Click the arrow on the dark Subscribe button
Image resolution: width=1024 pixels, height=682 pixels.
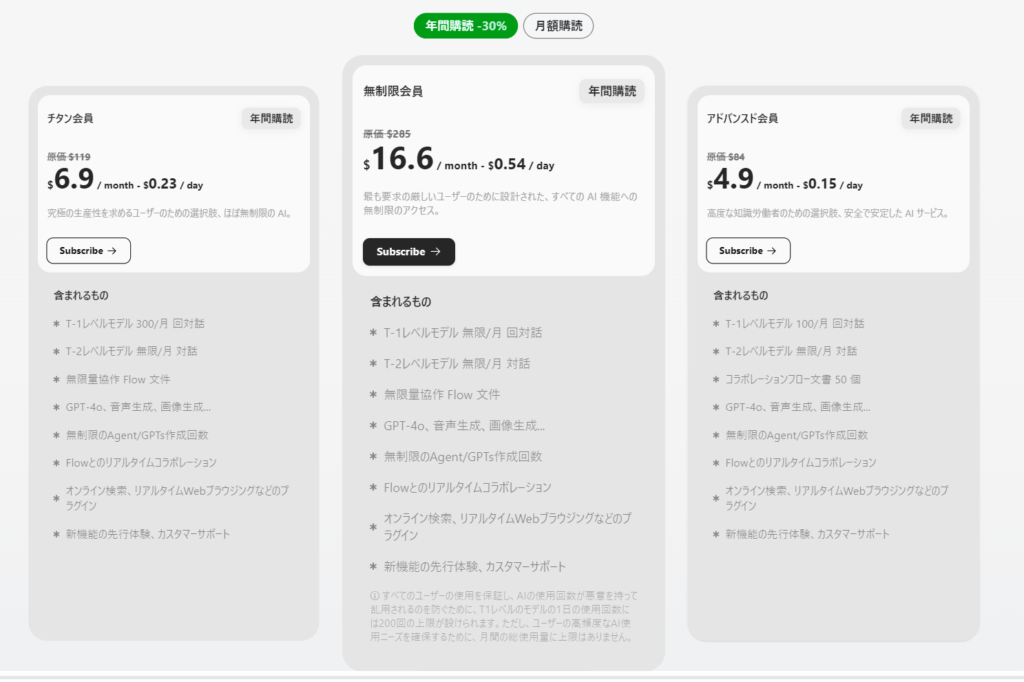[x=435, y=252]
